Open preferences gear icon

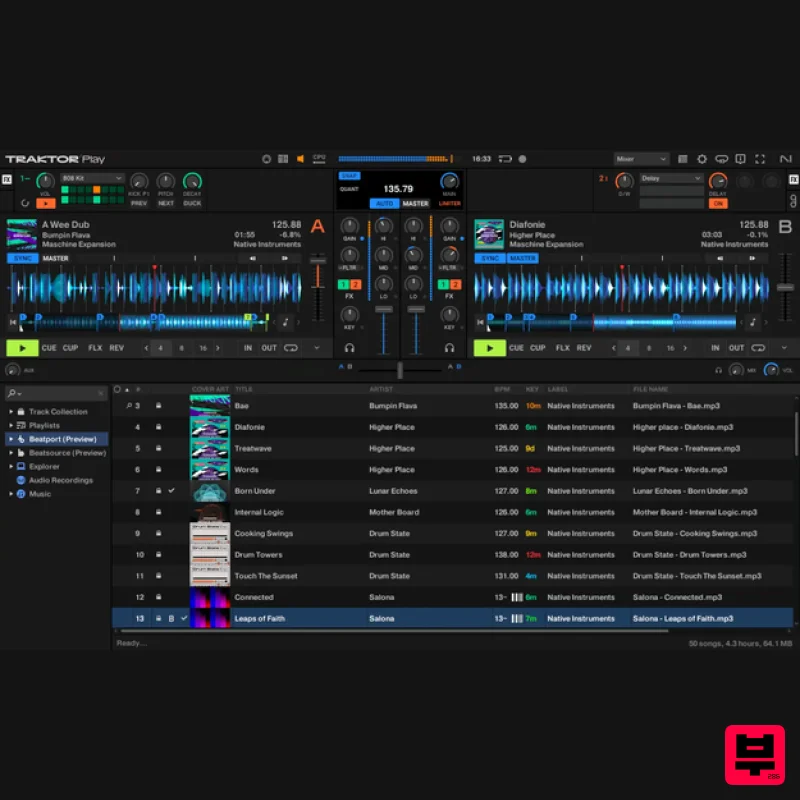click(x=702, y=159)
